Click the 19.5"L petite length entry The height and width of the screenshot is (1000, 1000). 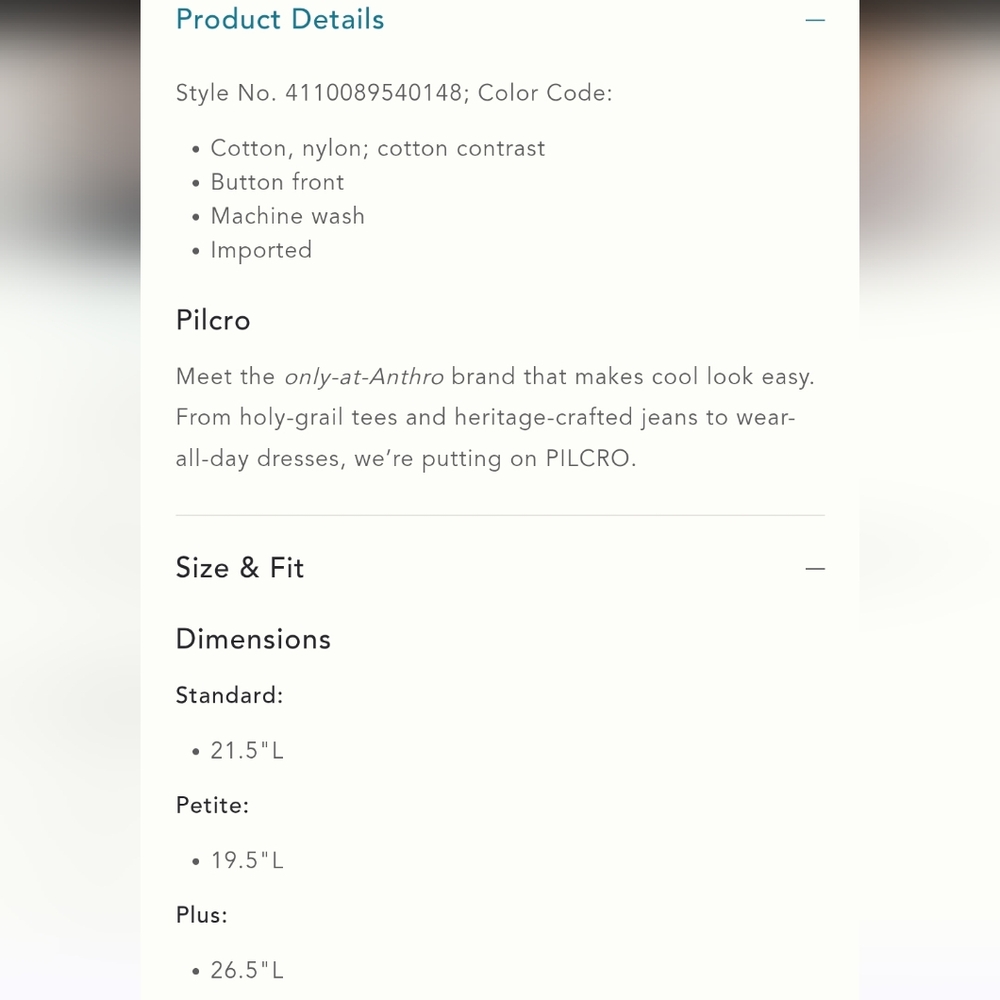[247, 860]
